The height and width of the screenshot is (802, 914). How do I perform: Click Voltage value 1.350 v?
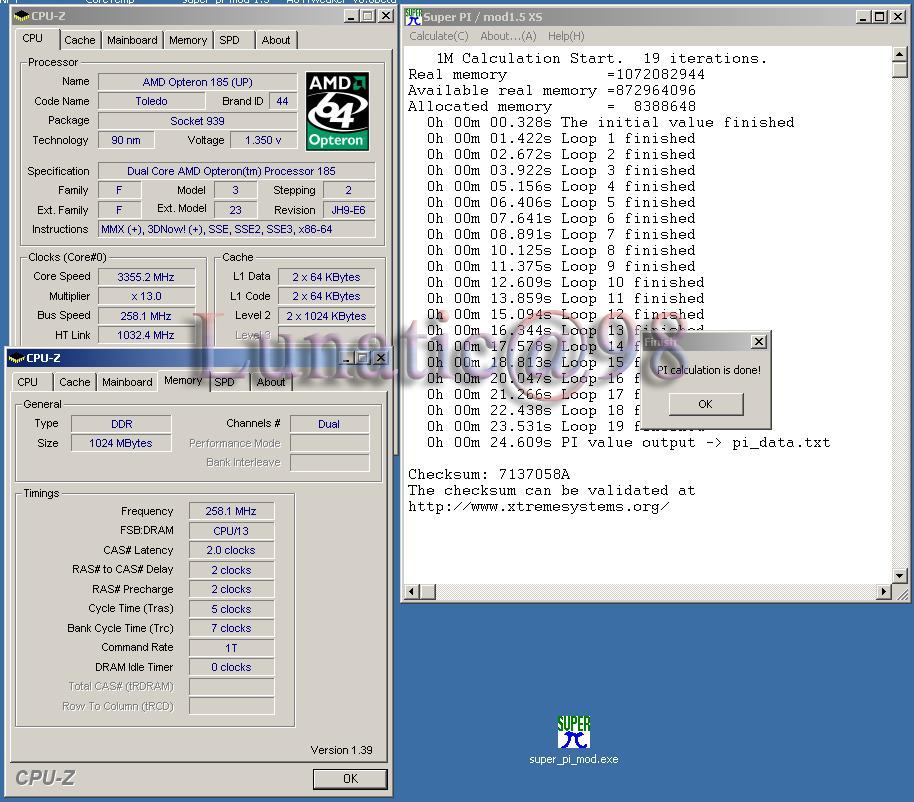[x=263, y=140]
